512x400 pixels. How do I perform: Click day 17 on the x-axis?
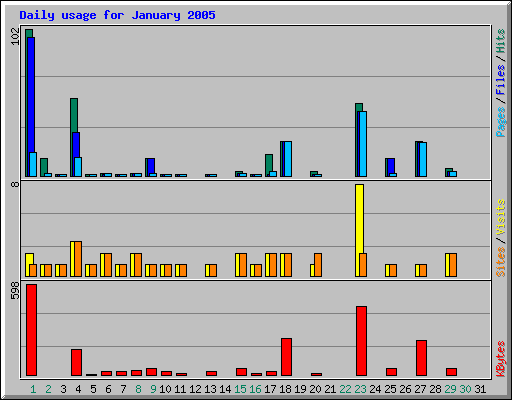click(x=270, y=389)
